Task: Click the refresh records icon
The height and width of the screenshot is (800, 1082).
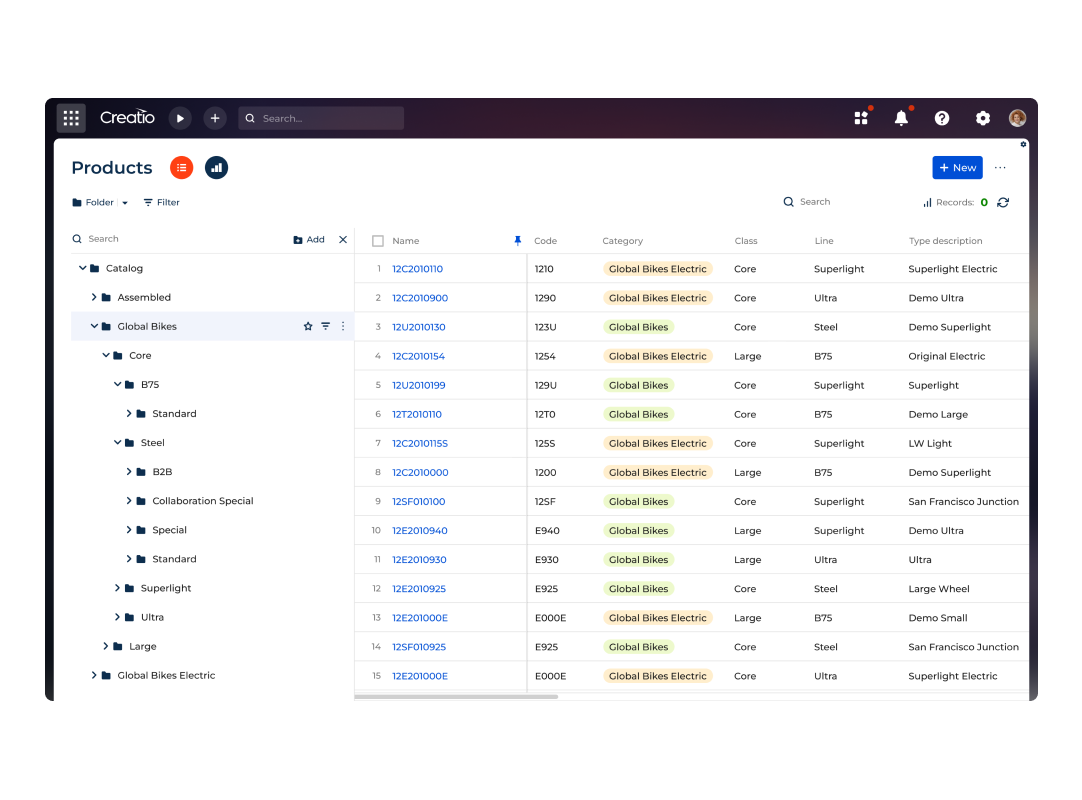Action: tap(1003, 202)
